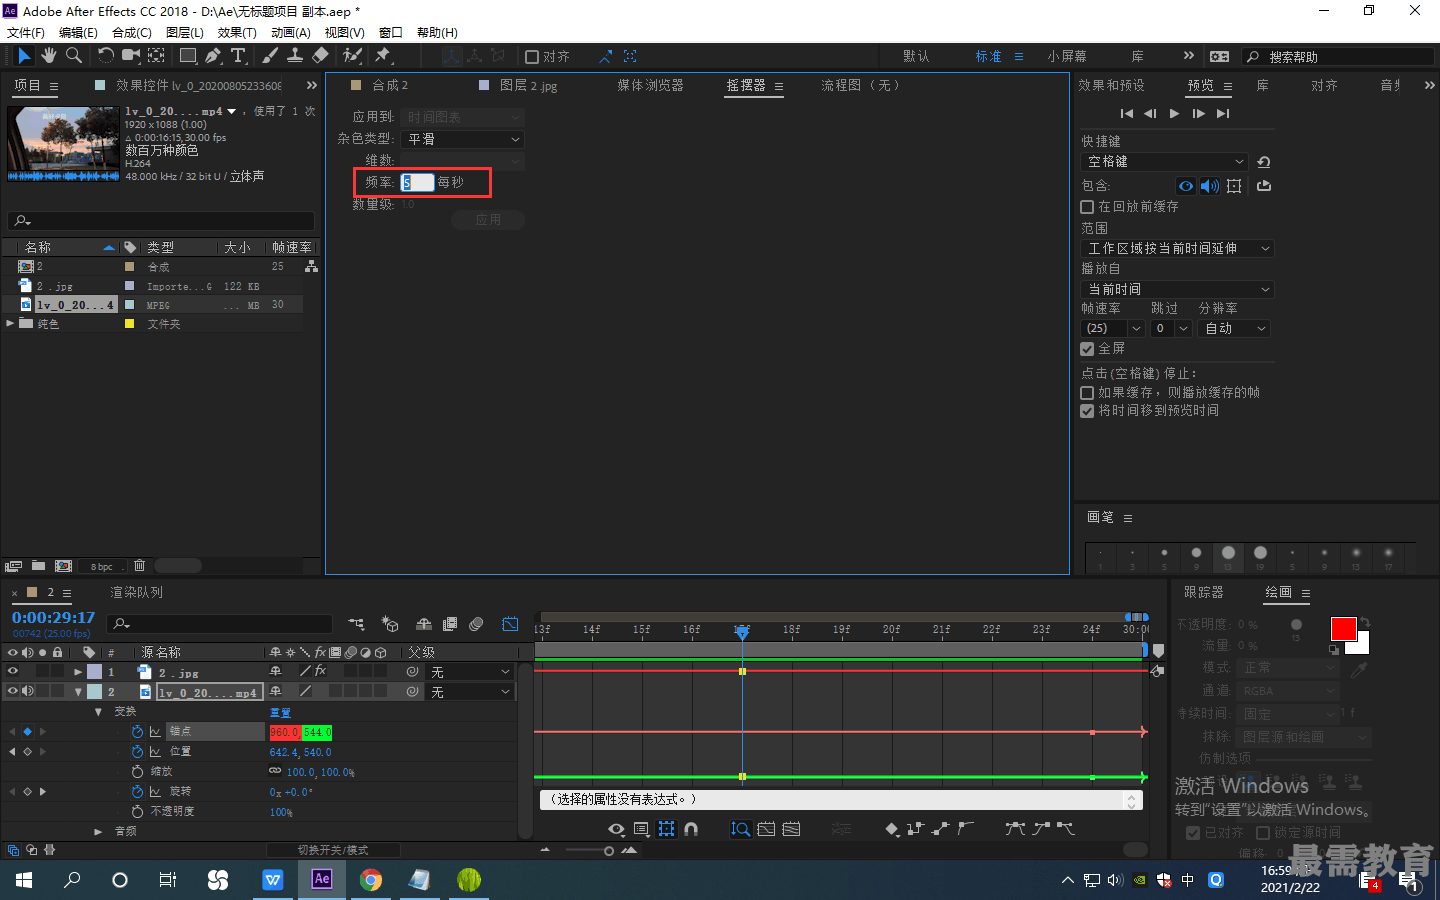Select the Pen tool

(213, 56)
